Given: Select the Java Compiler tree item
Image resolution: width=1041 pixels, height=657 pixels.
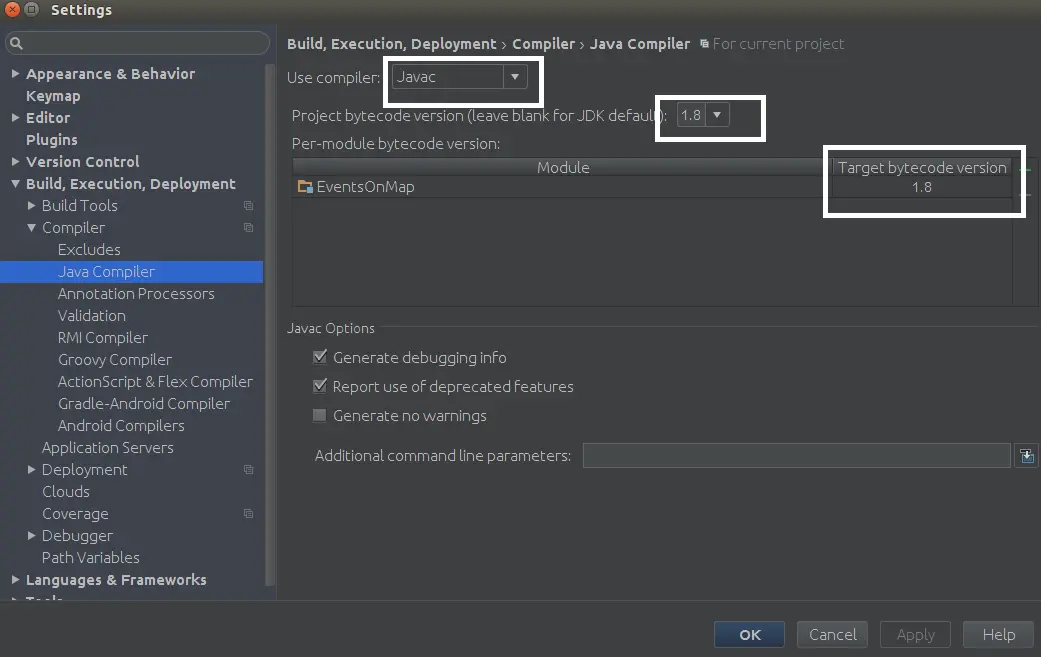Looking at the screenshot, I should (131, 271).
